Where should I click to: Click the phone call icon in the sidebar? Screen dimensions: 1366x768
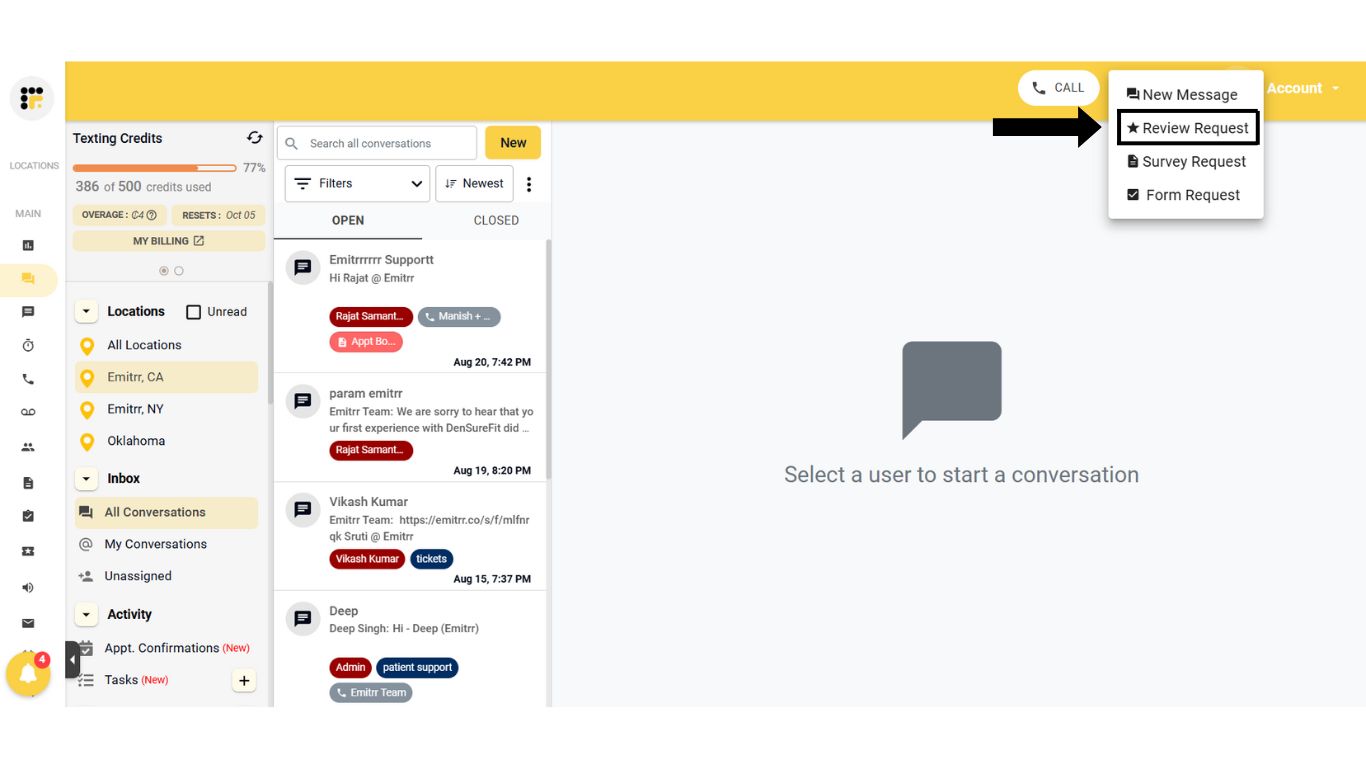pyautogui.click(x=30, y=378)
